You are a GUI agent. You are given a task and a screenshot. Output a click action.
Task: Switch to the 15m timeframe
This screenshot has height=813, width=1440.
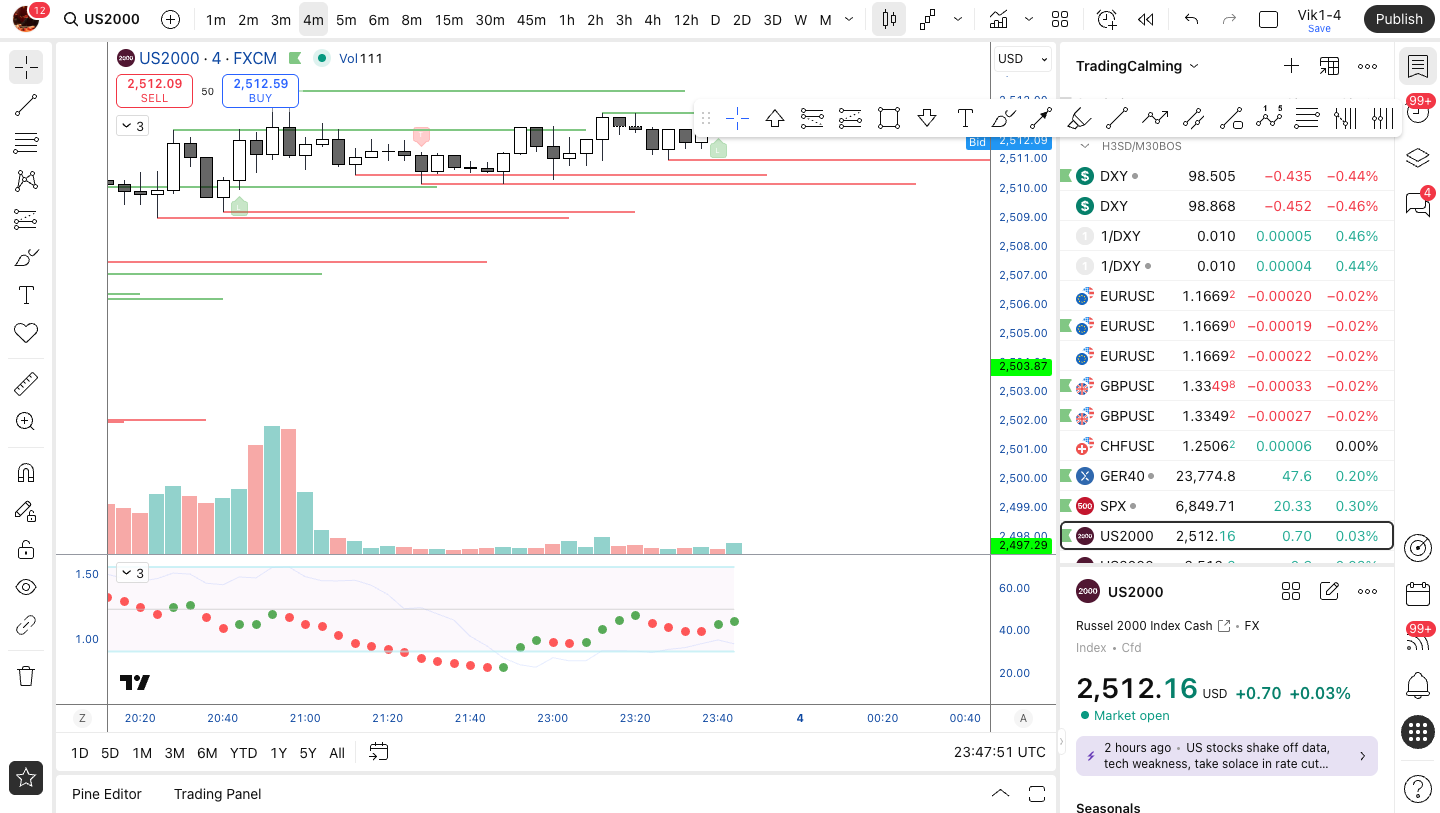[x=449, y=19]
